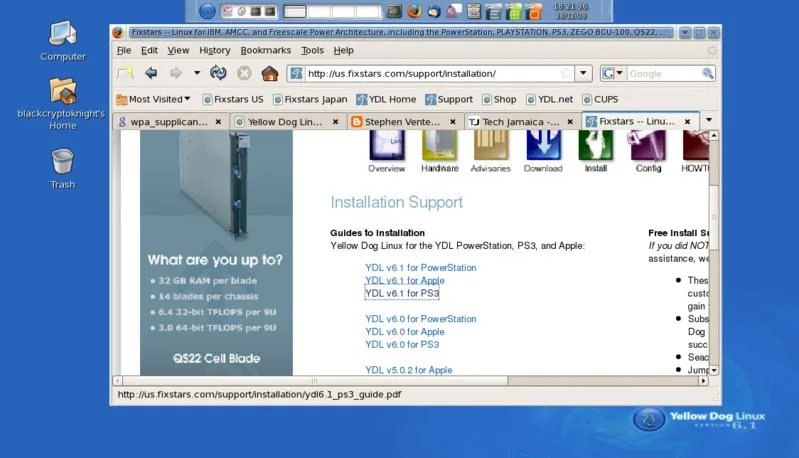The width and height of the screenshot is (799, 458).
Task: Open the YDL Home bookmark
Action: [386, 99]
